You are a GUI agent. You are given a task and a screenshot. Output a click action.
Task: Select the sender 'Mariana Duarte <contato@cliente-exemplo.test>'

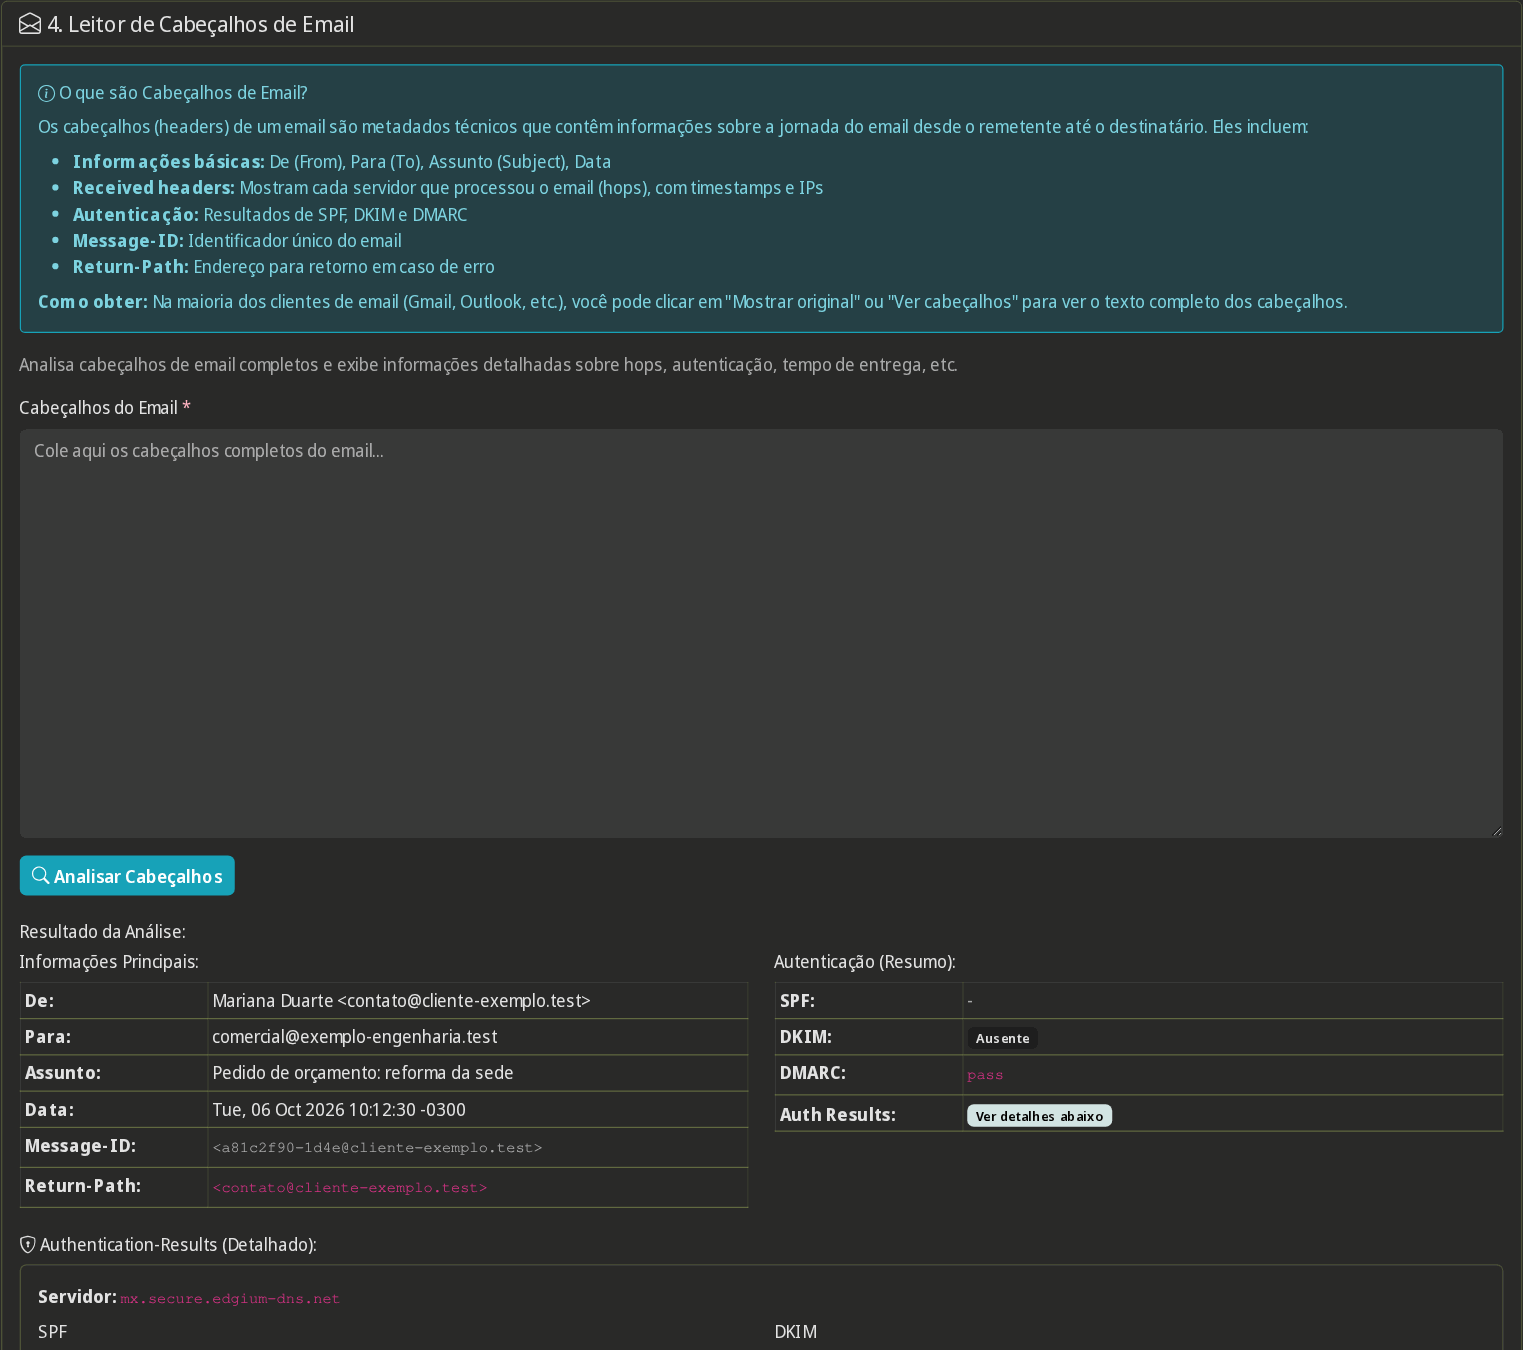tap(401, 1001)
